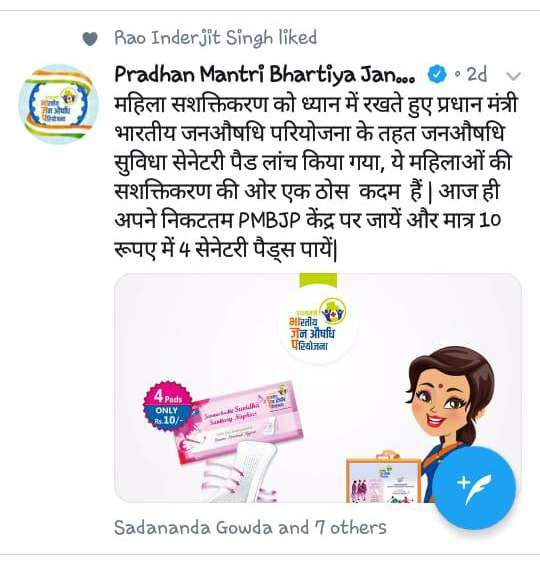Tap the PMBJP mention in tweet text
The height and width of the screenshot is (562, 540).
[x=269, y=220]
